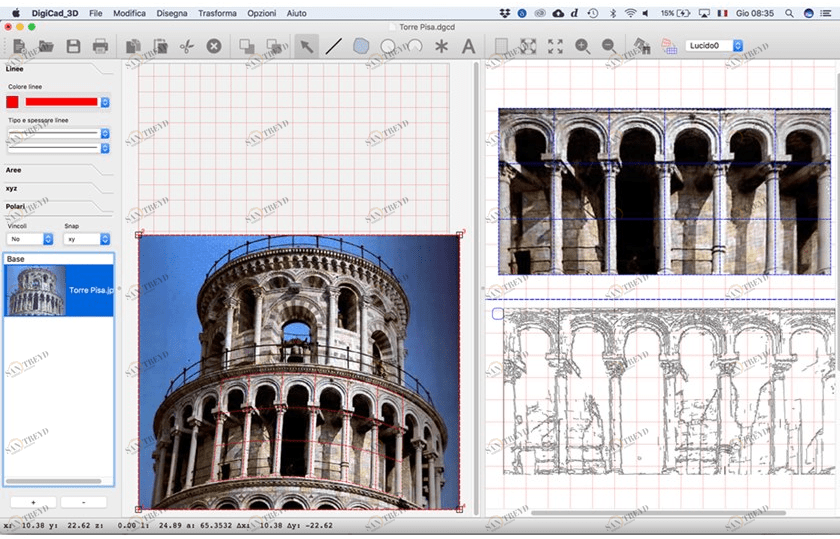Click the save floppy disk icon
This screenshot has height=539, width=840.
pyautogui.click(x=73, y=46)
